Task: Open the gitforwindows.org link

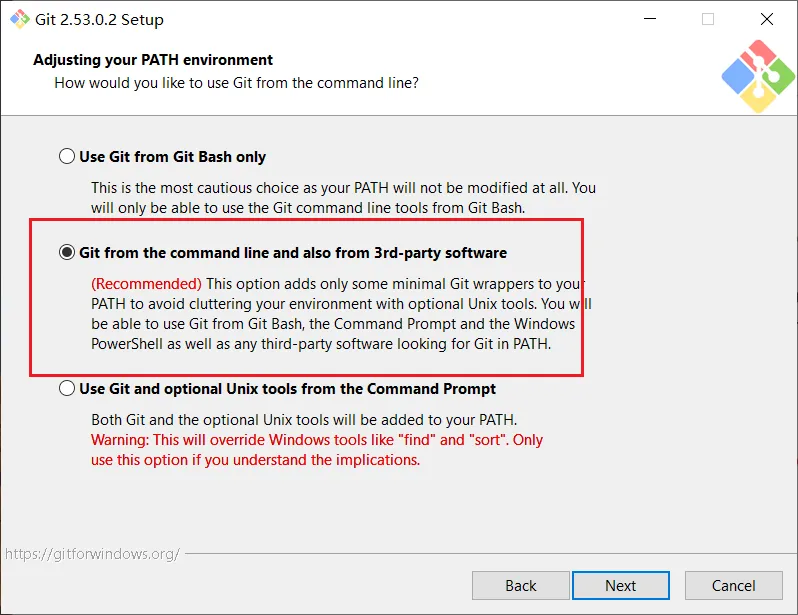Action: pyautogui.click(x=92, y=553)
